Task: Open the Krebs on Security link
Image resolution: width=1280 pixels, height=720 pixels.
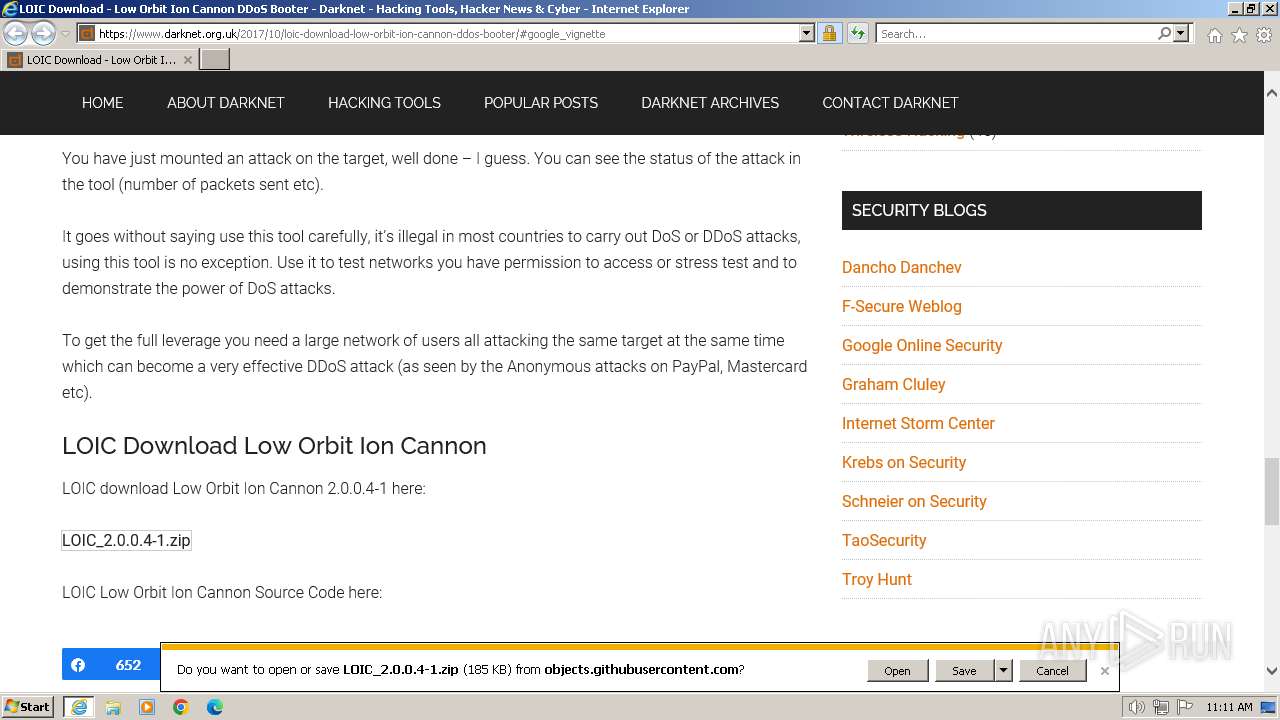Action: pos(904,462)
